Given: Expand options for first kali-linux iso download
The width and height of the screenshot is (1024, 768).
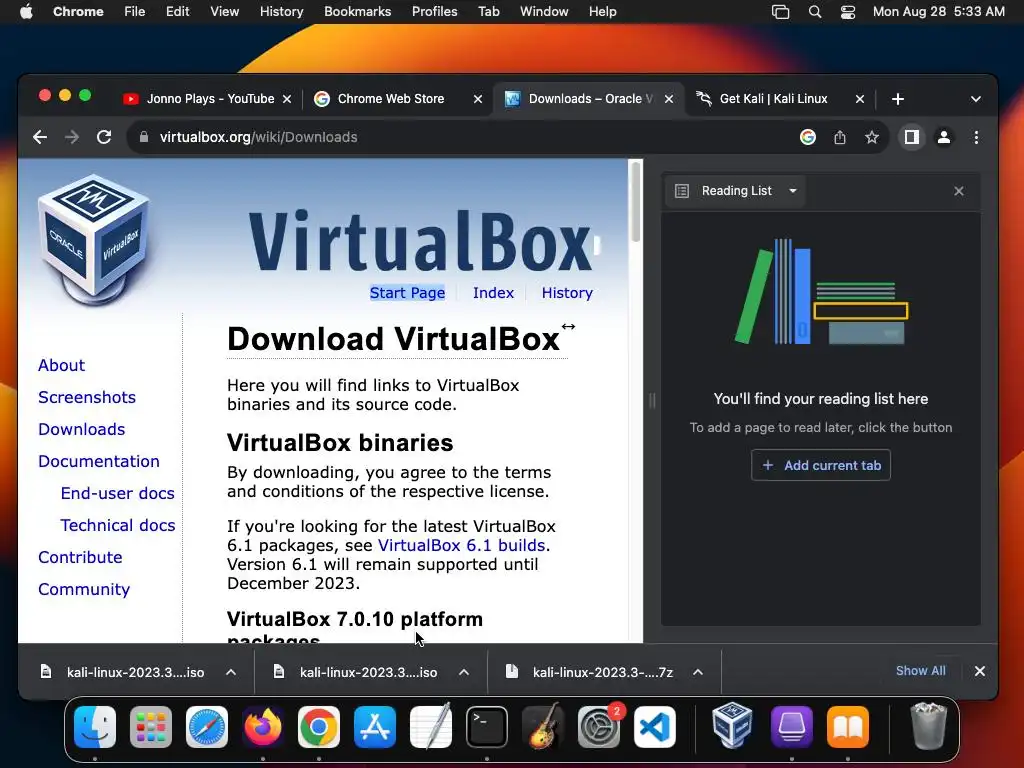Looking at the screenshot, I should [231, 672].
